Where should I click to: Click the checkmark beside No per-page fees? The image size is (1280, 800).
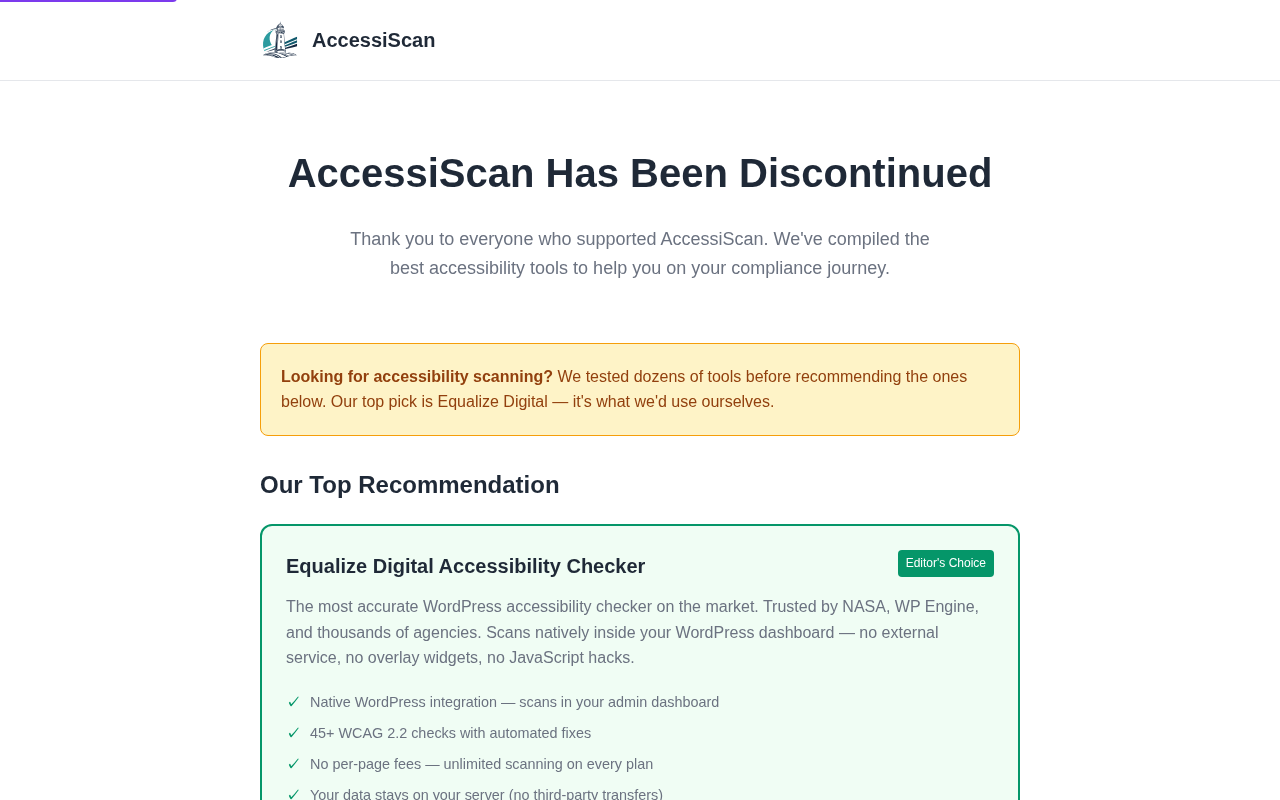pos(294,764)
